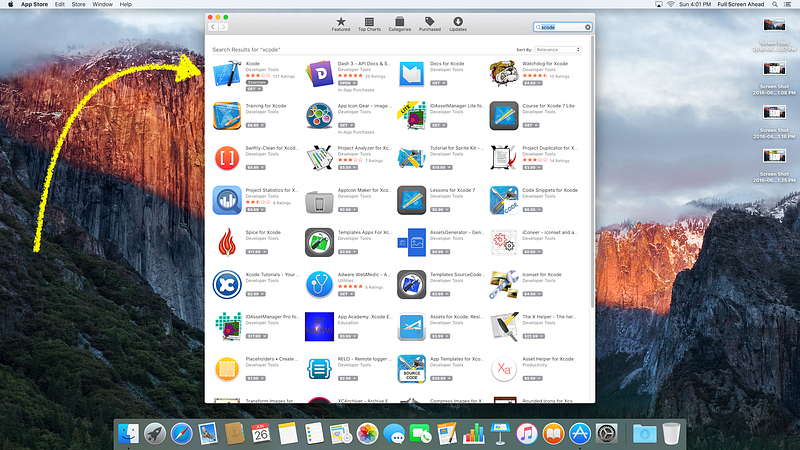The image size is (800, 450).
Task: Open the Dash 3 app icon
Action: [319, 74]
